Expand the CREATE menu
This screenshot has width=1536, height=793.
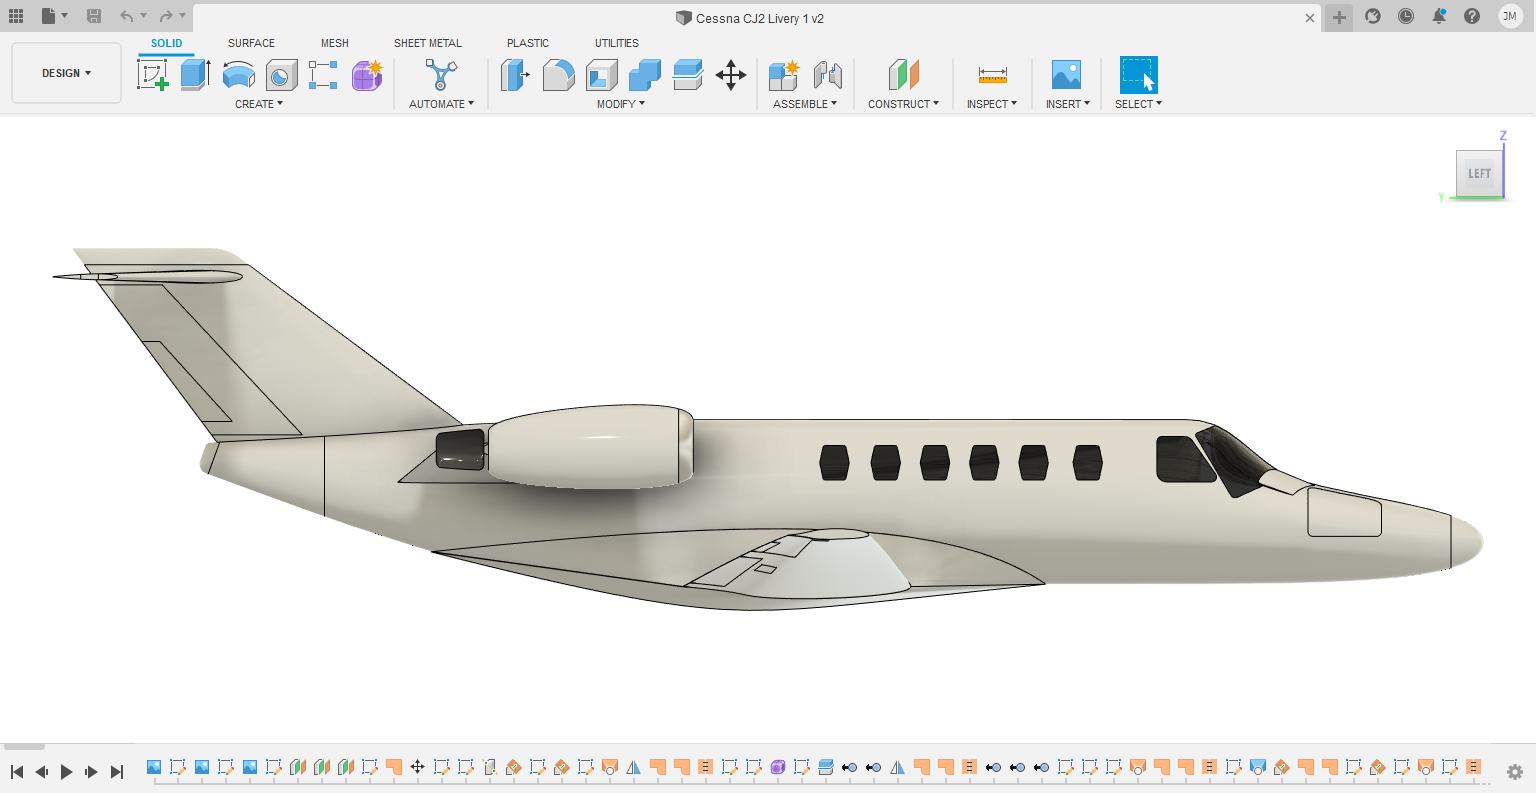(x=259, y=104)
